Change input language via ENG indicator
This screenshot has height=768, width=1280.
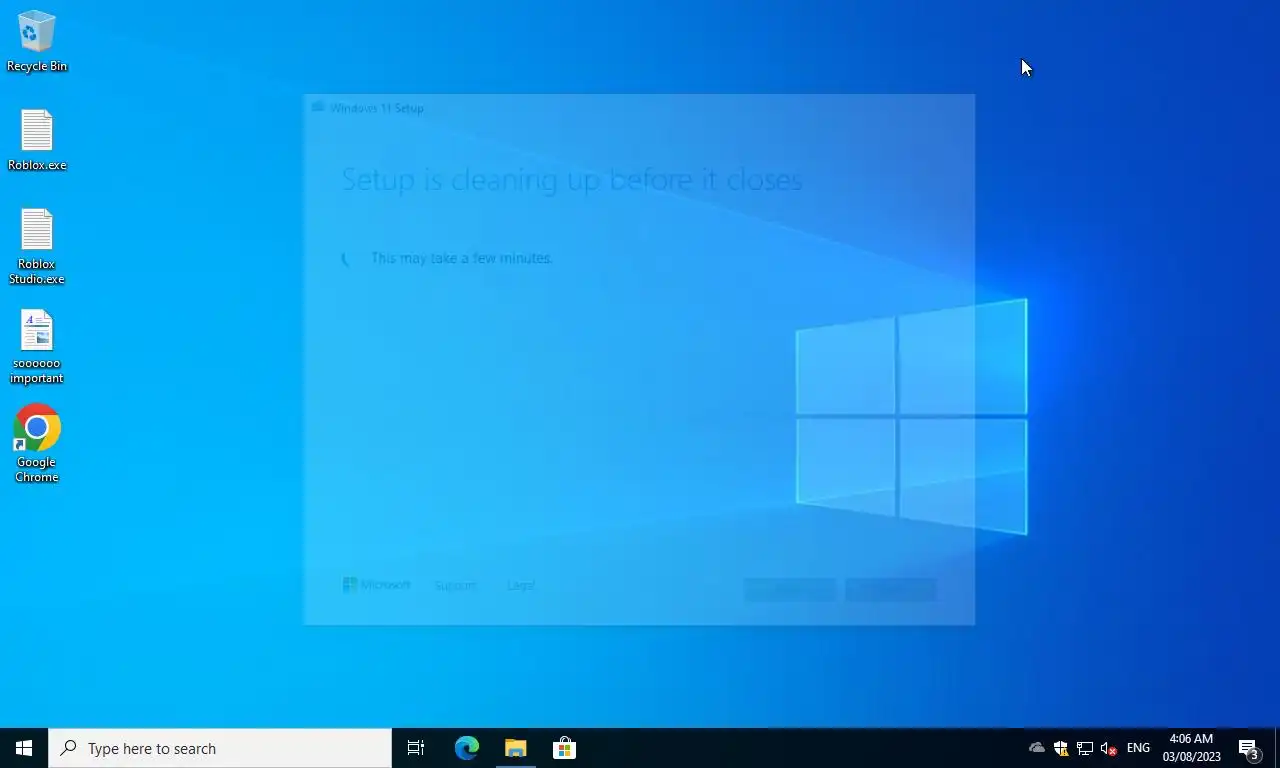(1138, 748)
